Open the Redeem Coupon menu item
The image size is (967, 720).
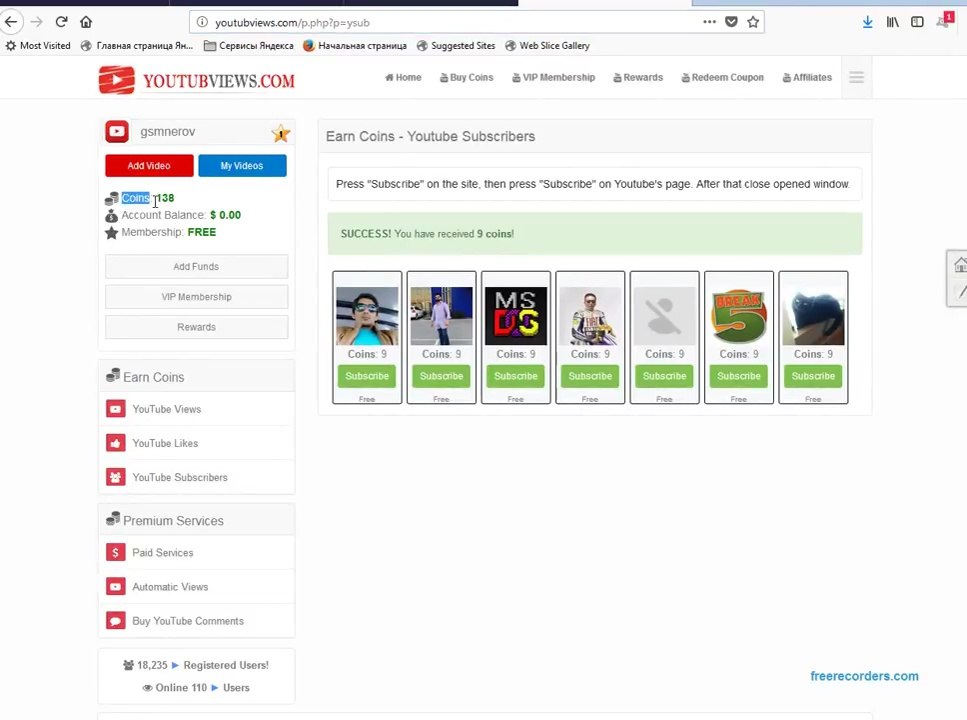[723, 77]
